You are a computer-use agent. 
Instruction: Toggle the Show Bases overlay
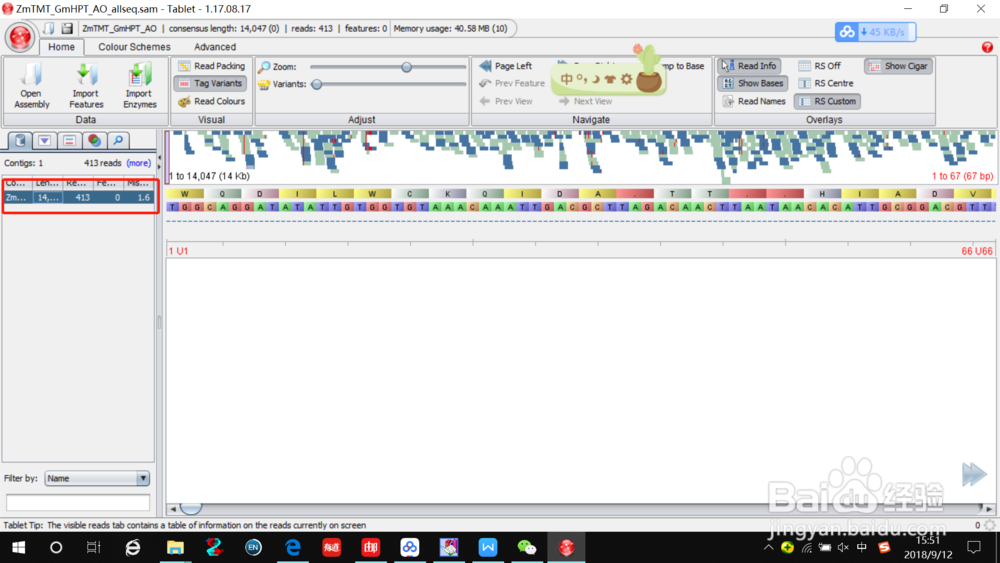753,84
